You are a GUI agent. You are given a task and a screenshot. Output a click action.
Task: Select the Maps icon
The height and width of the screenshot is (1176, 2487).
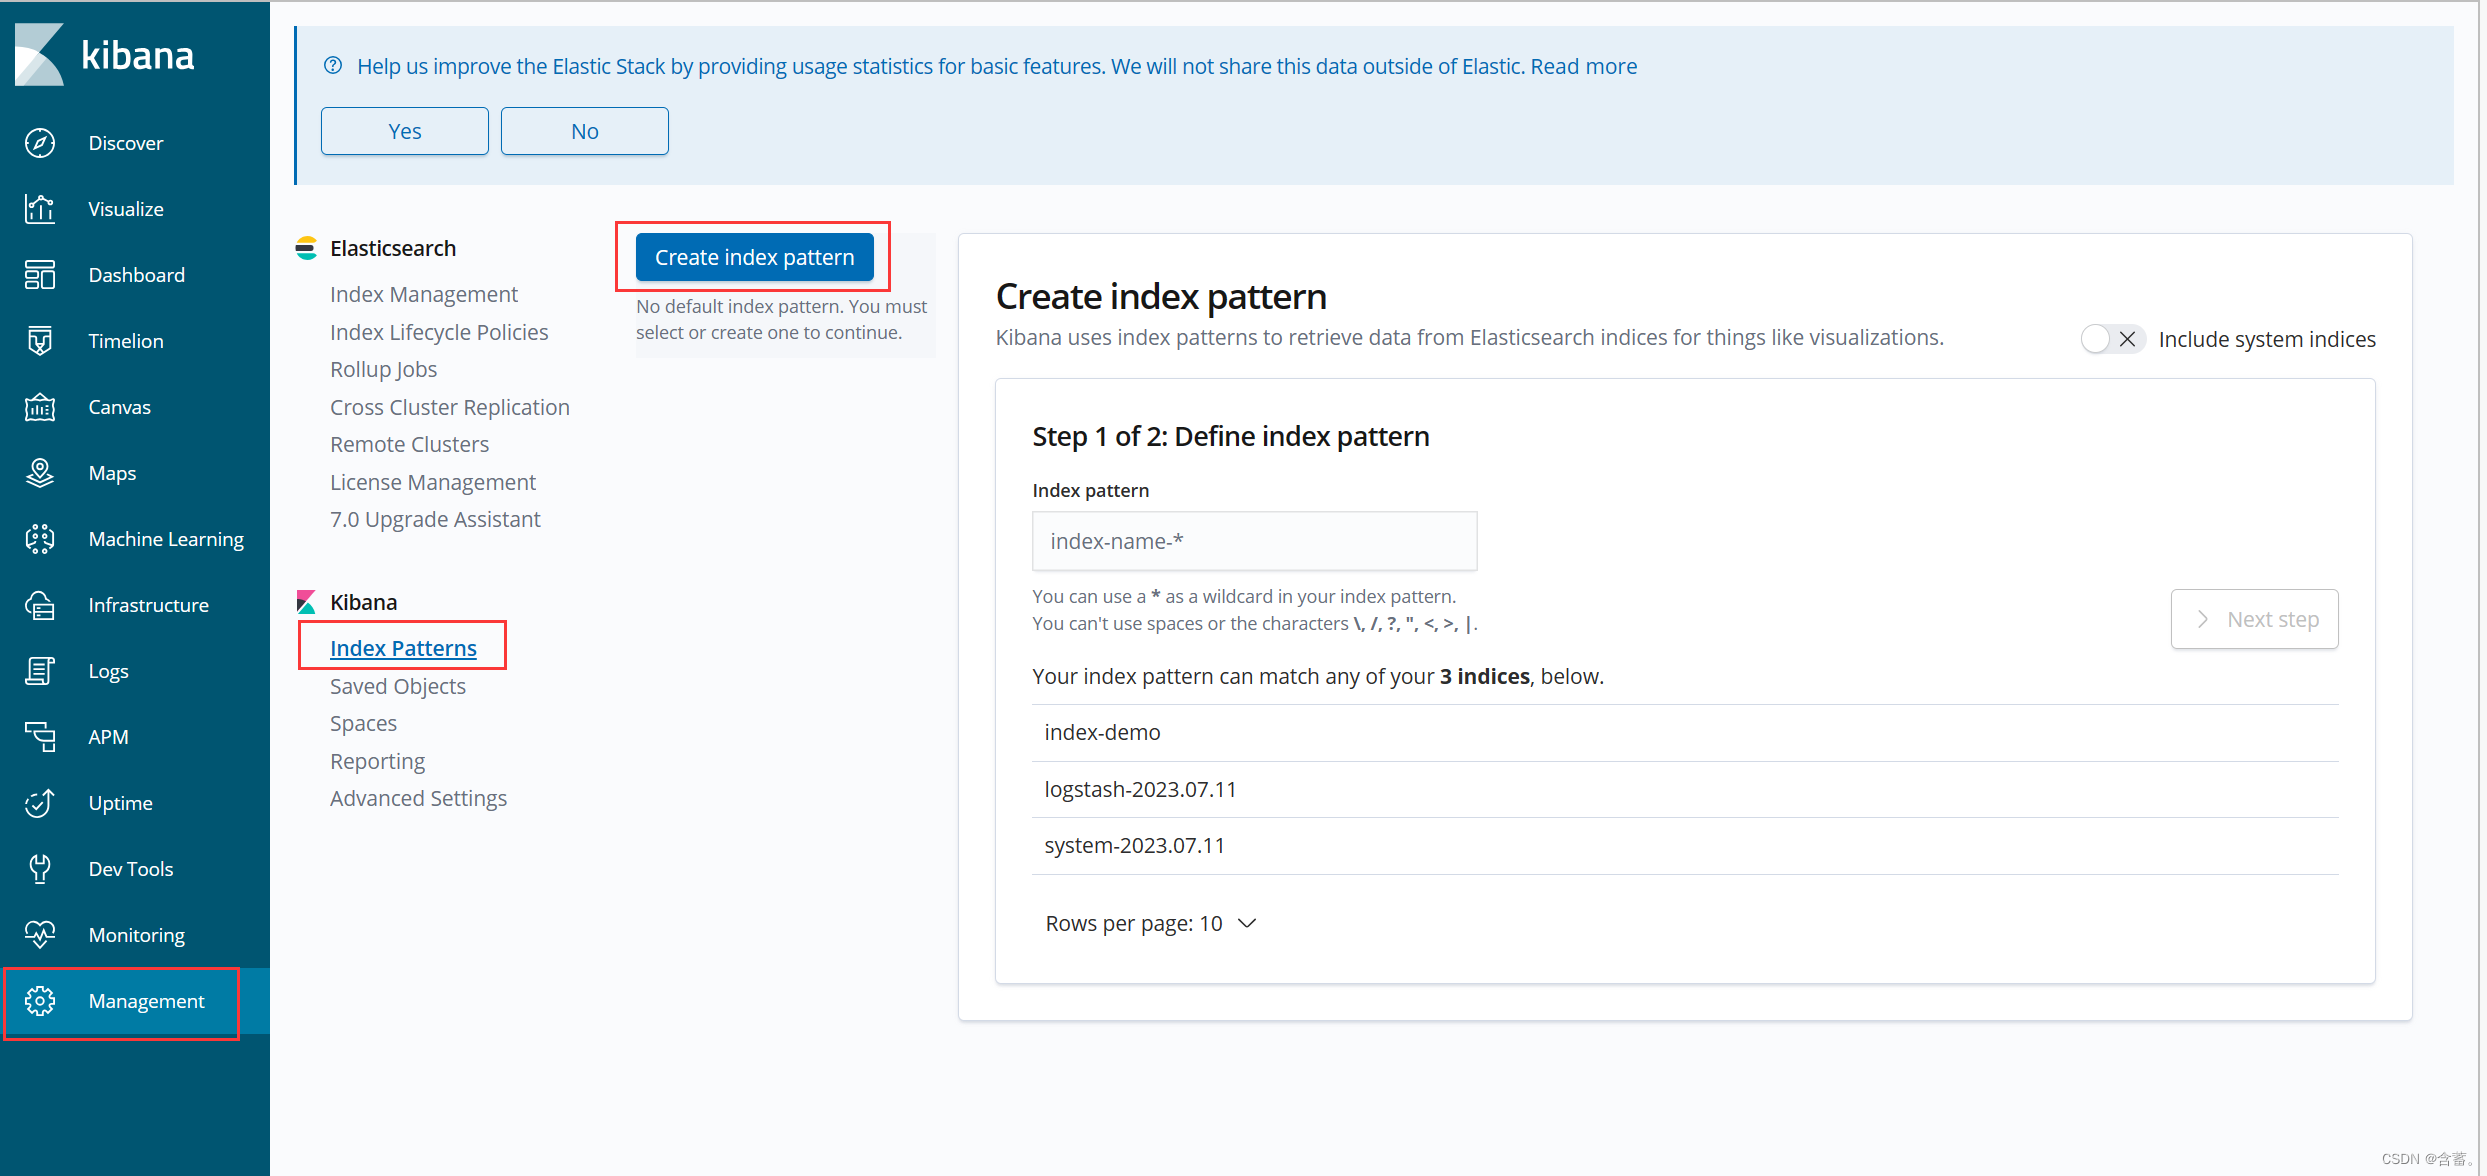(40, 473)
